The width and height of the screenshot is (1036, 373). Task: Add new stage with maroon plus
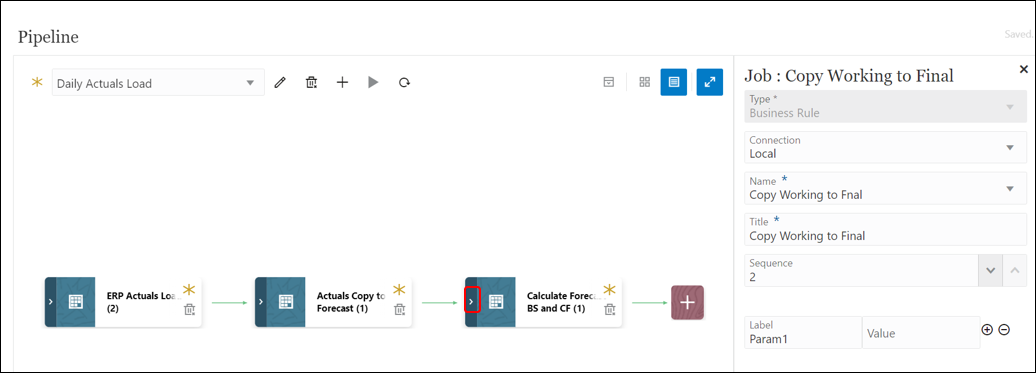[687, 302]
